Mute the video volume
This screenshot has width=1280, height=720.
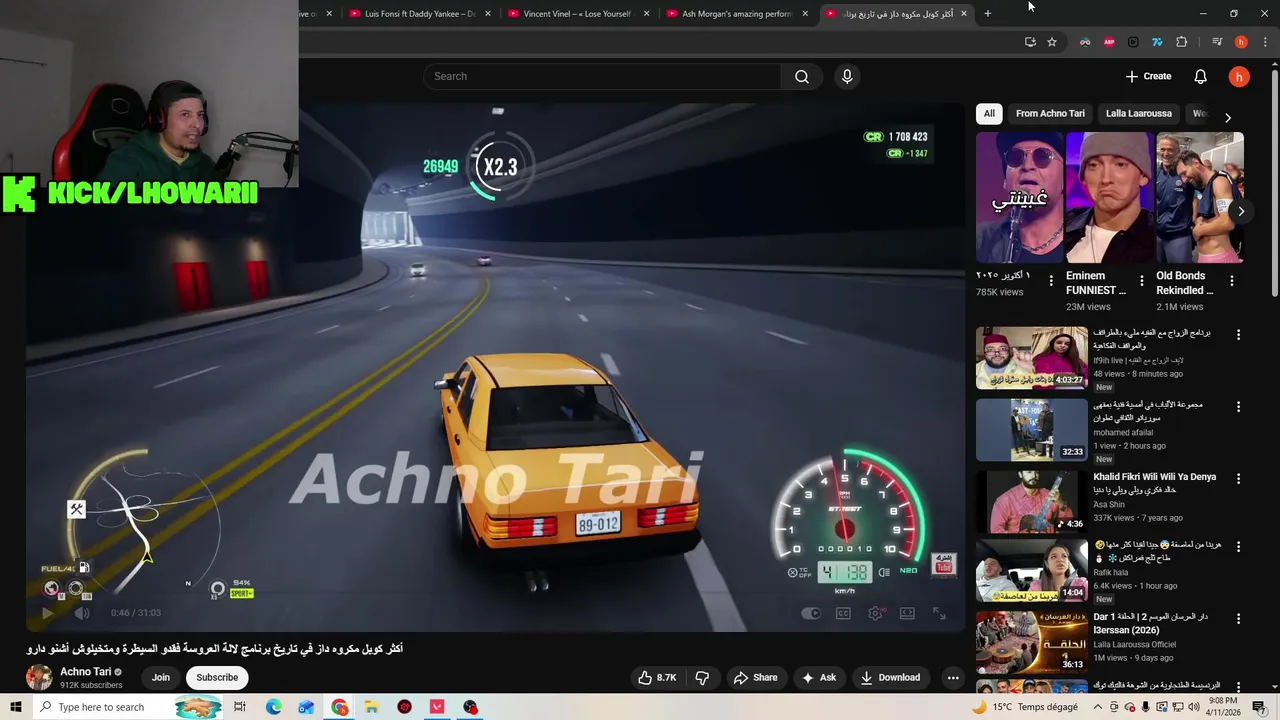pyautogui.click(x=83, y=613)
